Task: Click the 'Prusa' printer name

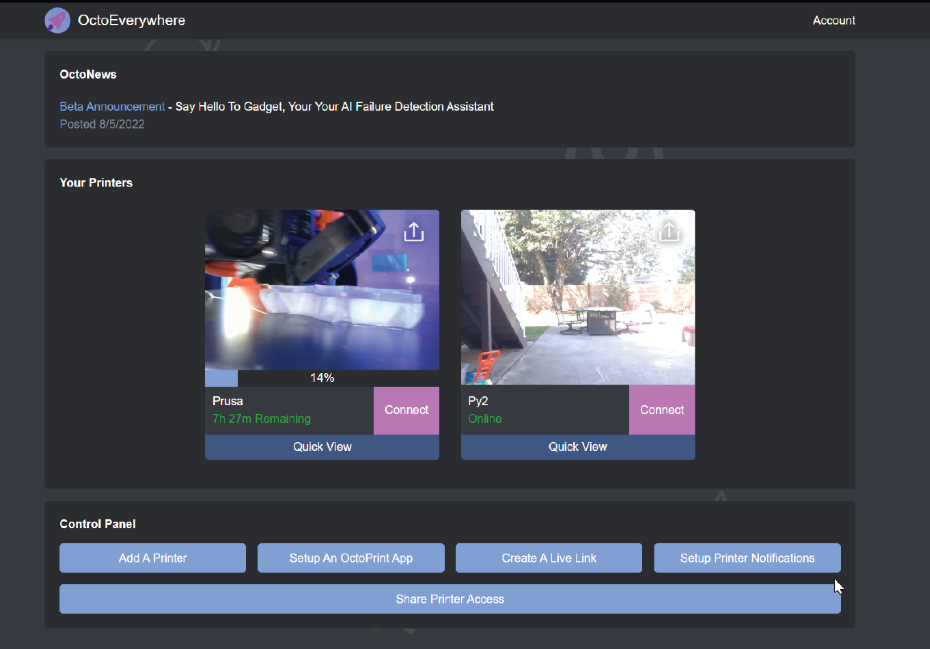Action: point(228,401)
